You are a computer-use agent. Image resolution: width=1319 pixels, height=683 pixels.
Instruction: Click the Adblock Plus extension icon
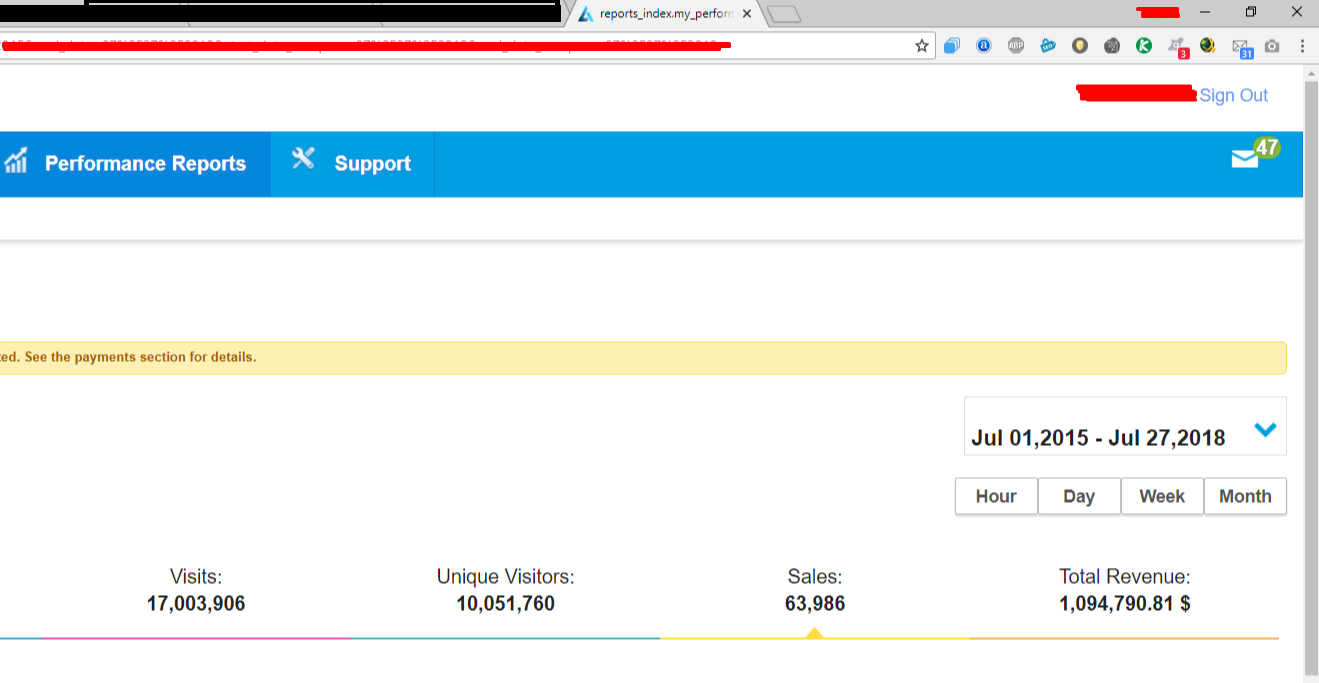[1016, 46]
